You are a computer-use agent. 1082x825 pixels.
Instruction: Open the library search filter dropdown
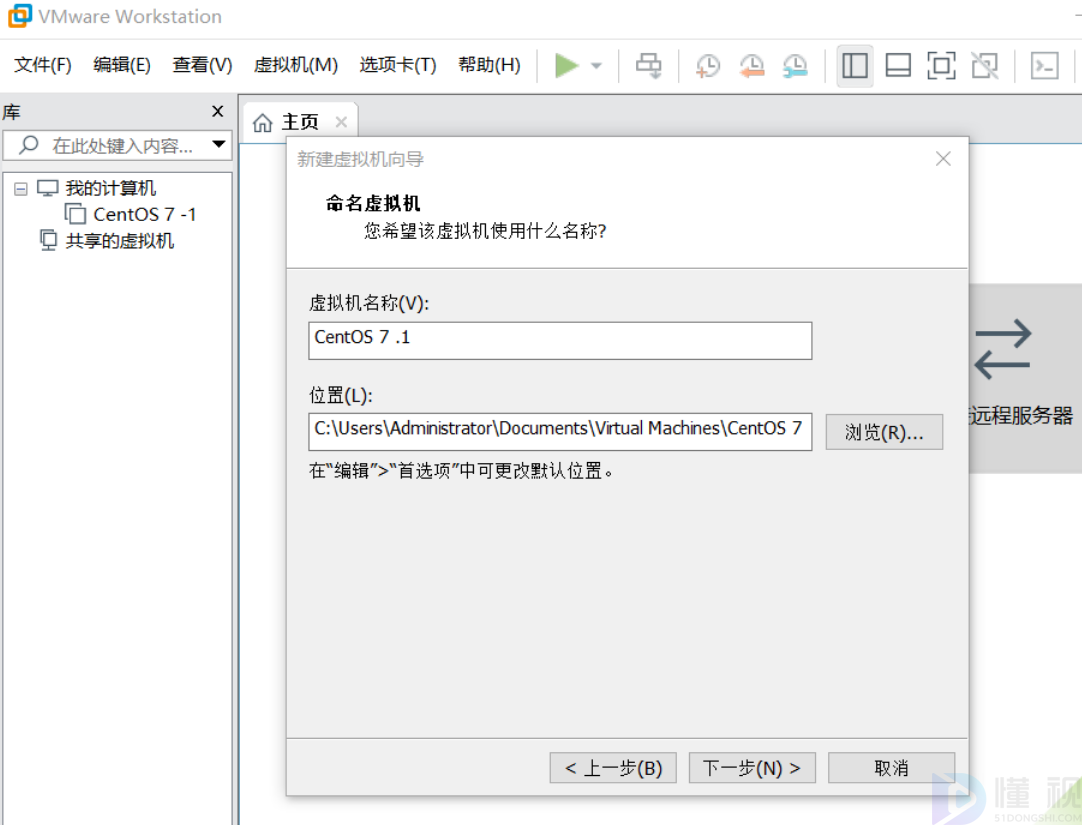pos(219,145)
